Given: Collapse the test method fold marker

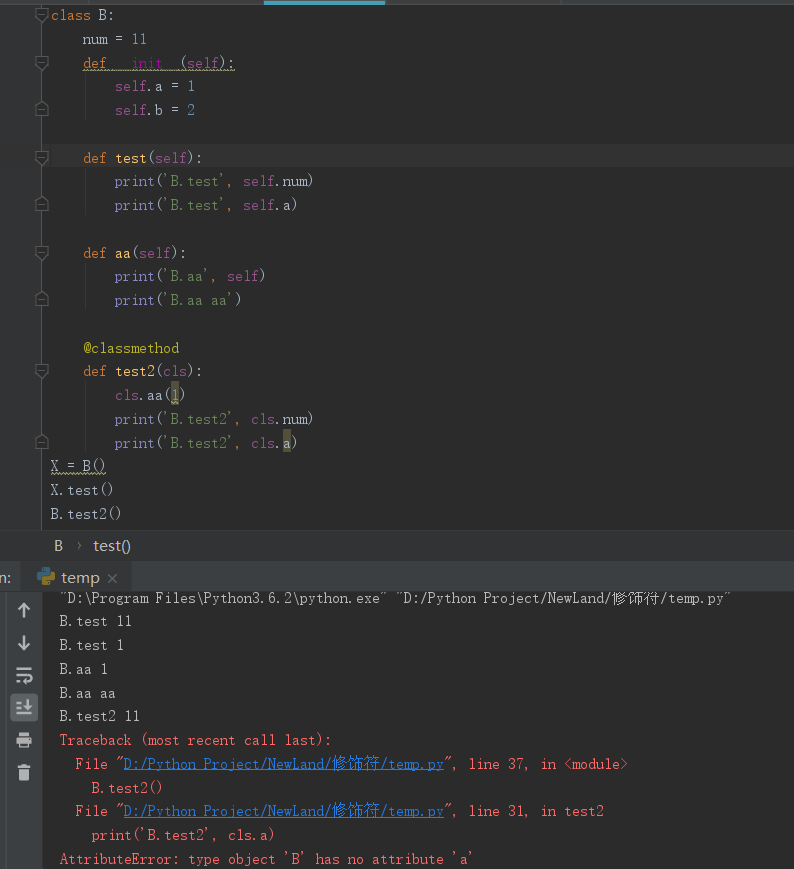Looking at the screenshot, I should pyautogui.click(x=42, y=158).
